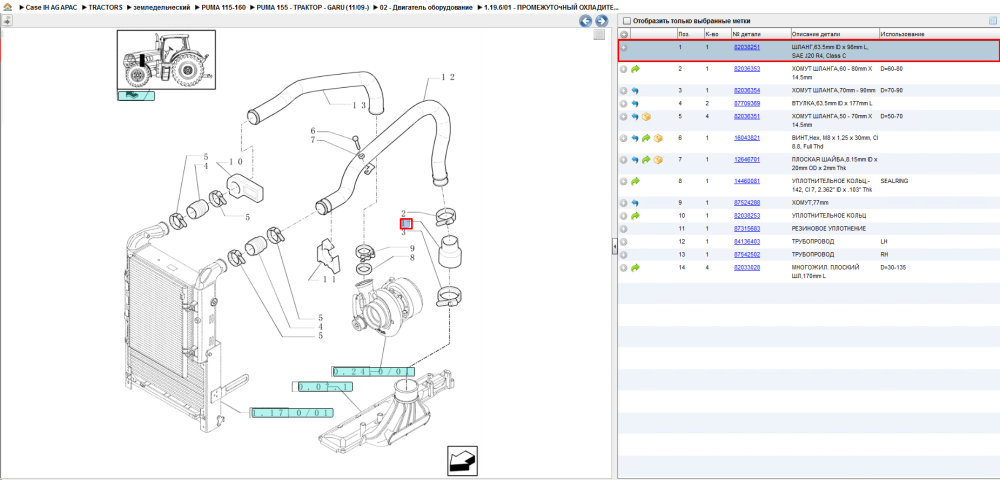The image size is (1000, 480).
Task: Click the small square icon above diagram
Action: coord(599,35)
